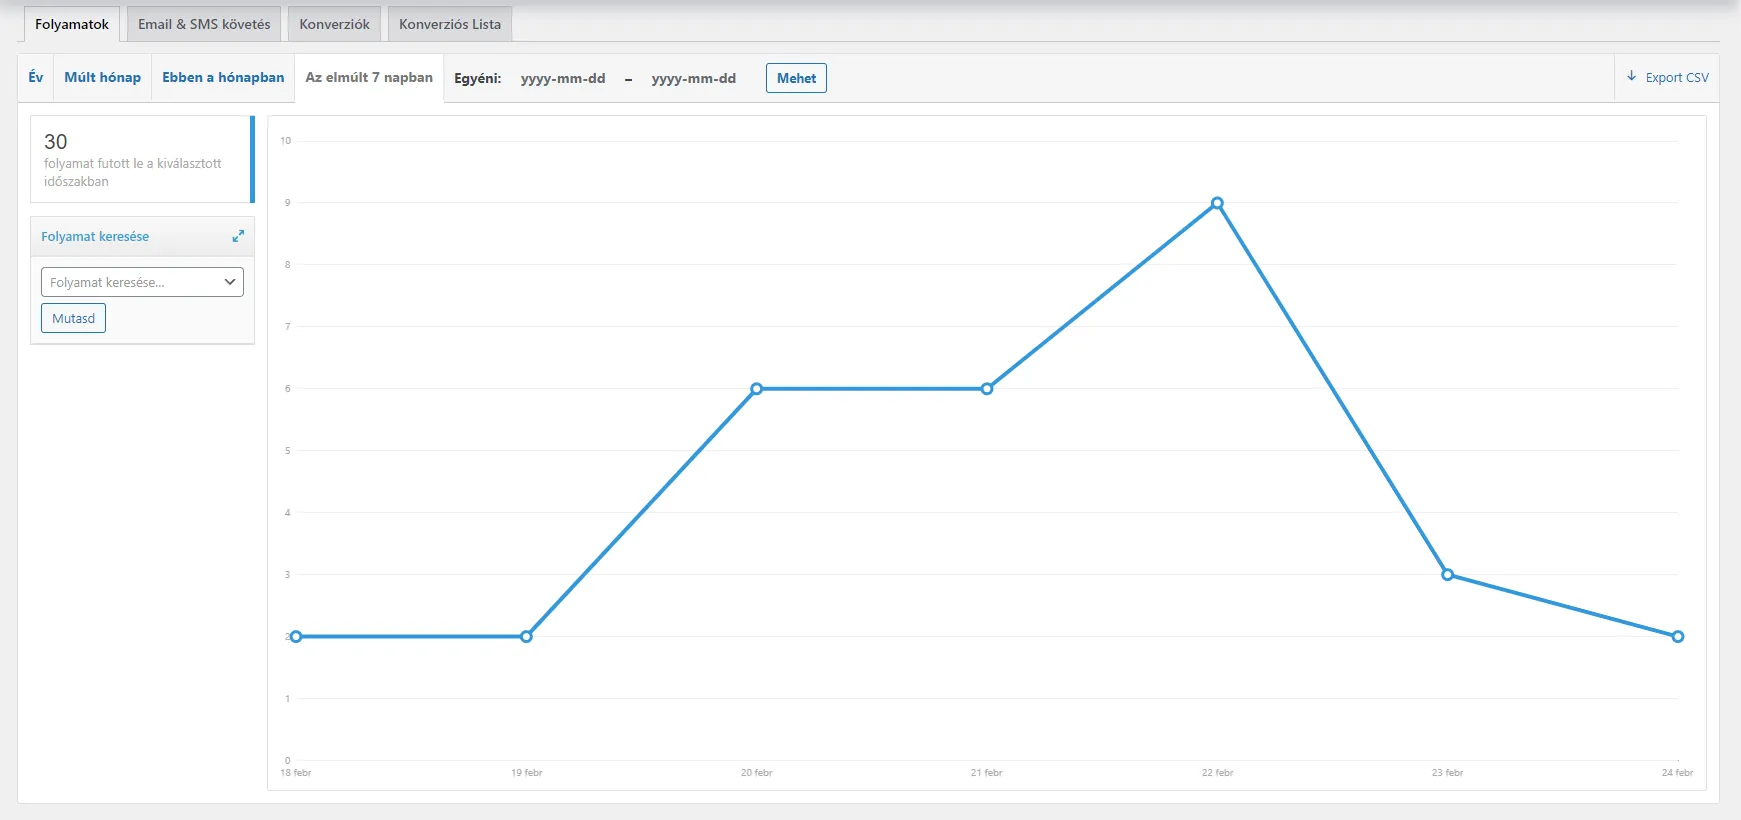Click the Mehet button

coord(796,78)
